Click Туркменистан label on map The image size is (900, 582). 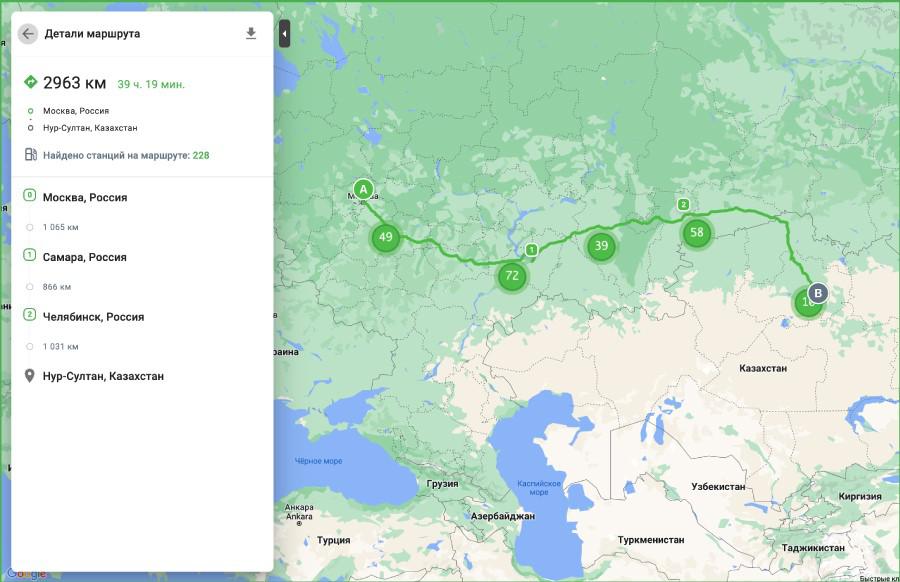tap(651, 540)
